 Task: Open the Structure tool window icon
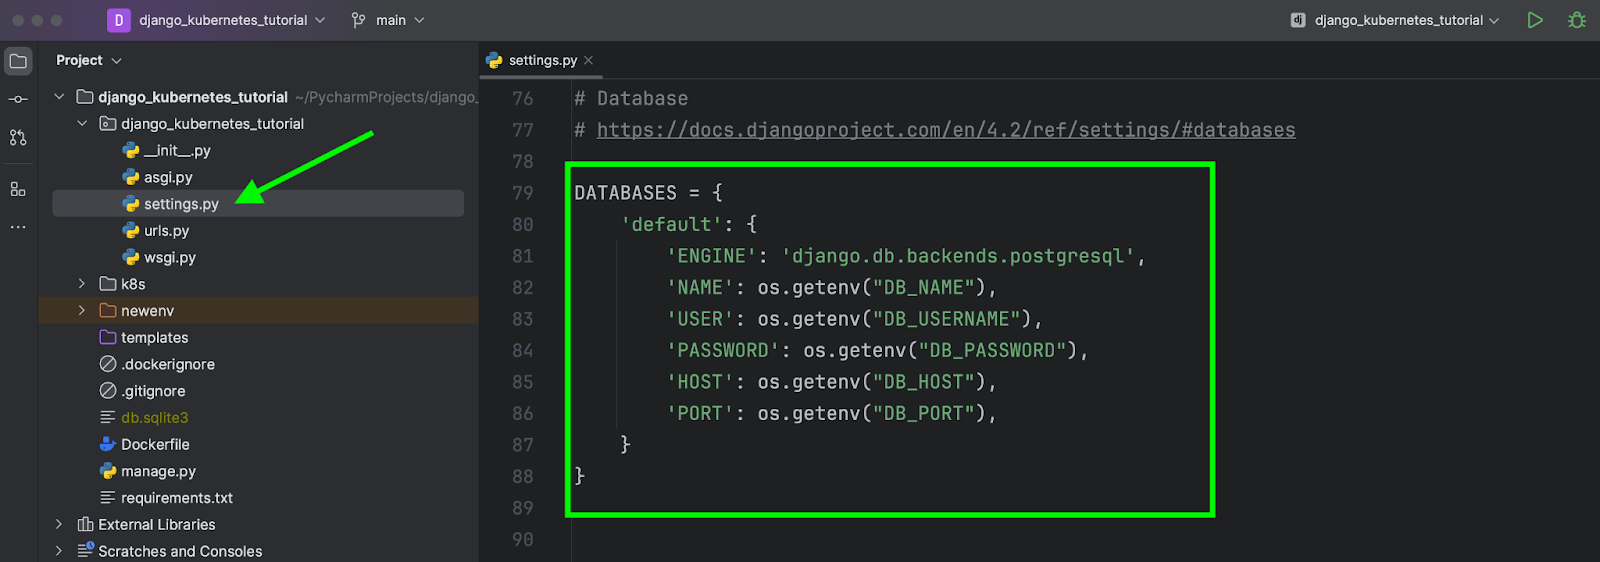[x=18, y=189]
